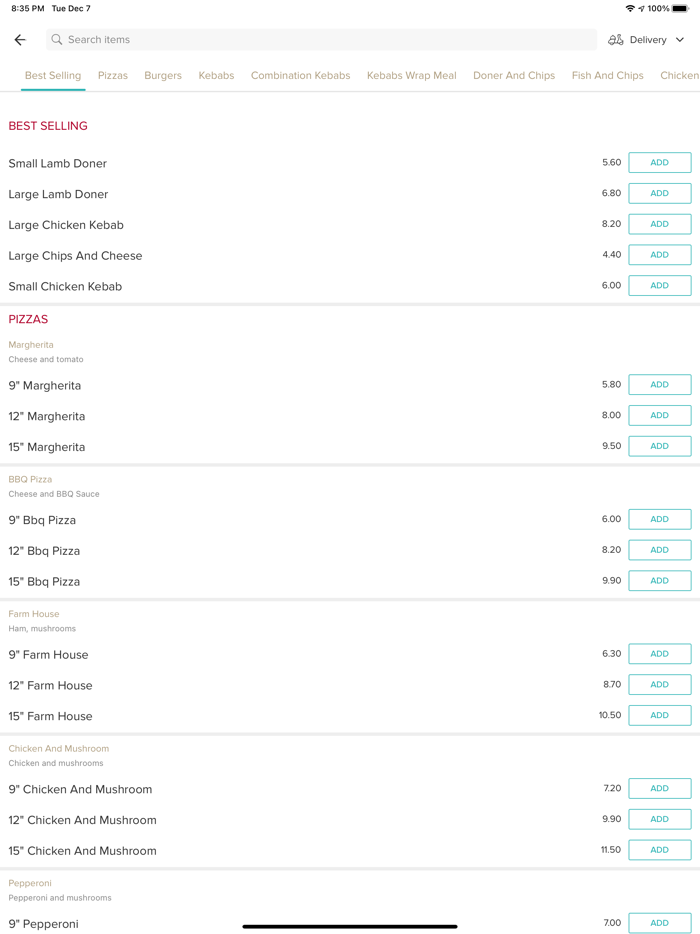Add Large Chips And Cheese

[x=659, y=255]
